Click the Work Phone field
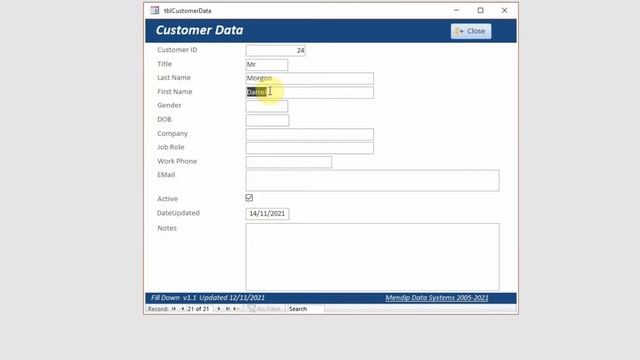The height and width of the screenshot is (360, 640). point(289,162)
